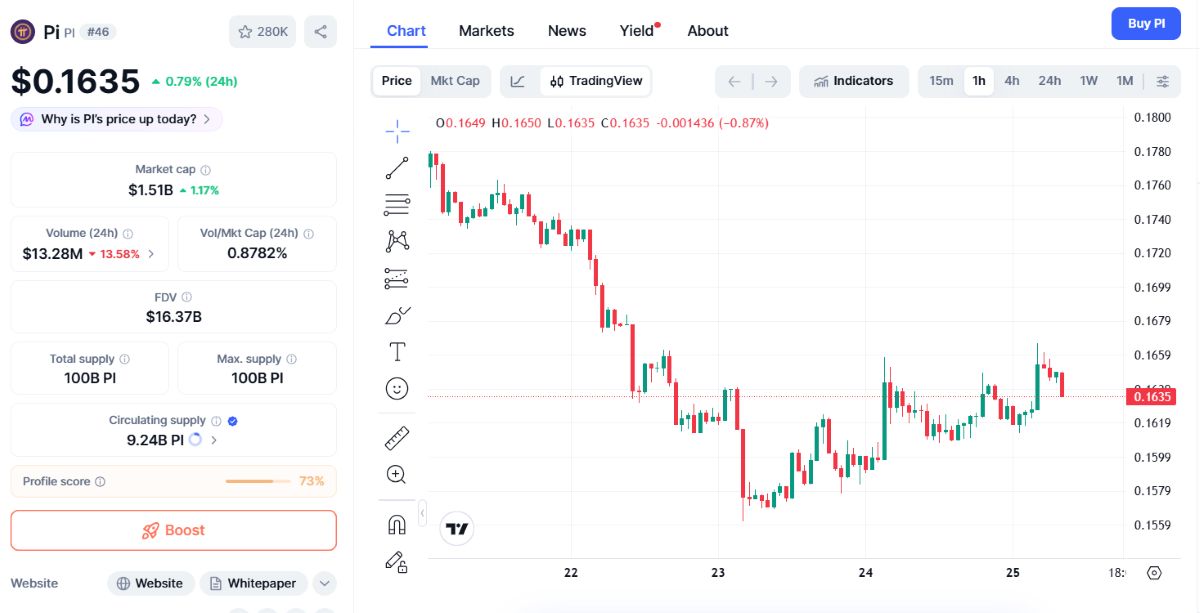Click the Buy PI button
Screen dimensions: 1200x613
click(x=1146, y=24)
